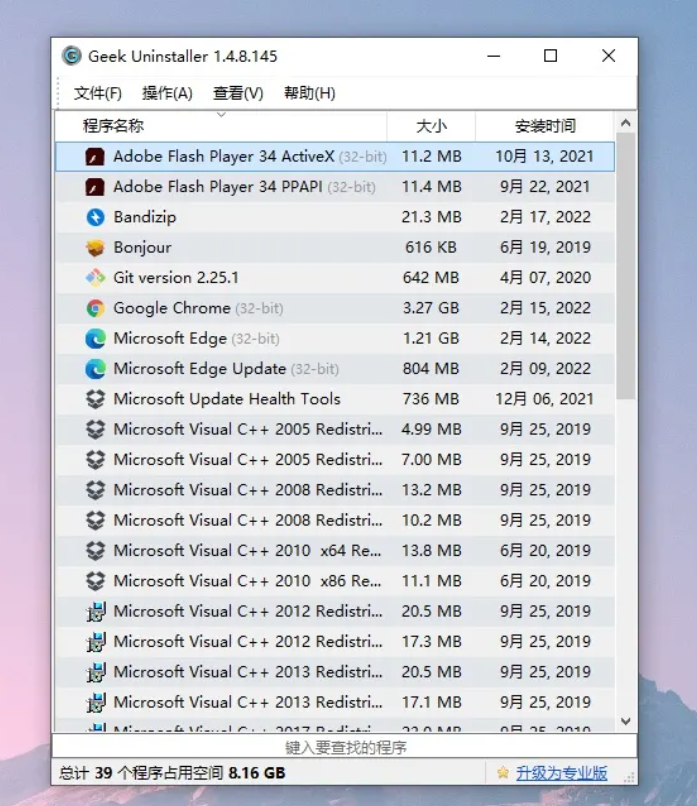Screen dimensions: 697x806
Task: Click icon of Visual C++ 2008 10.2 MB row
Action: coord(95,520)
